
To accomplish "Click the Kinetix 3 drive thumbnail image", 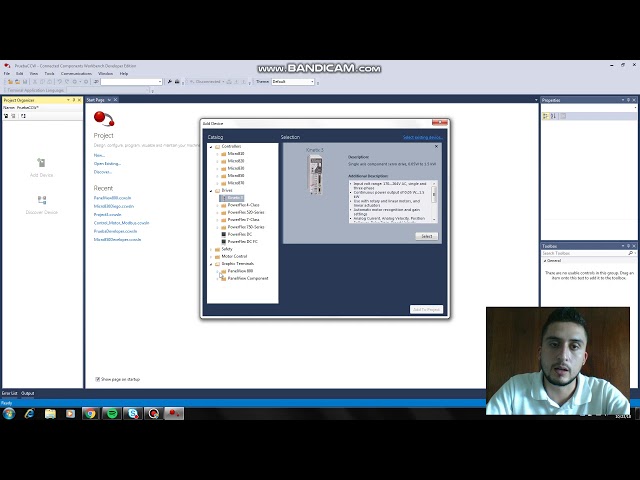I will coord(315,176).
